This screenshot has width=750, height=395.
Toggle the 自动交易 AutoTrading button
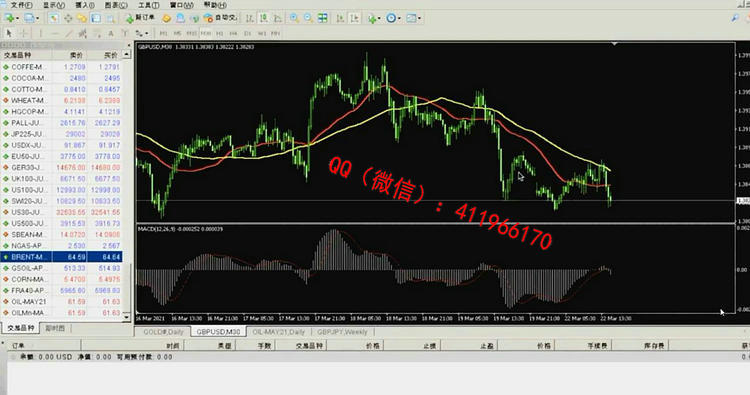[x=220, y=18]
